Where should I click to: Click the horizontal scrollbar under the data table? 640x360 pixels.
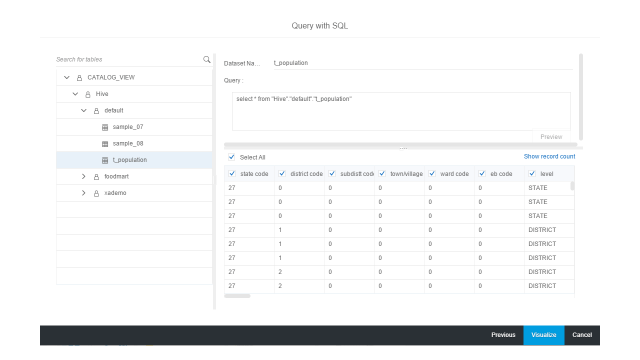237,296
